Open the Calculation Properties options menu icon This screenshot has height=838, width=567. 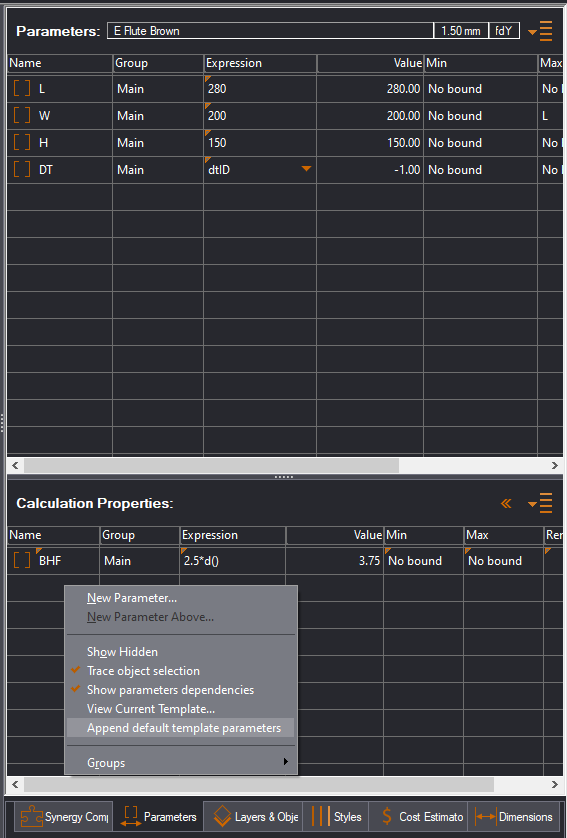click(540, 503)
